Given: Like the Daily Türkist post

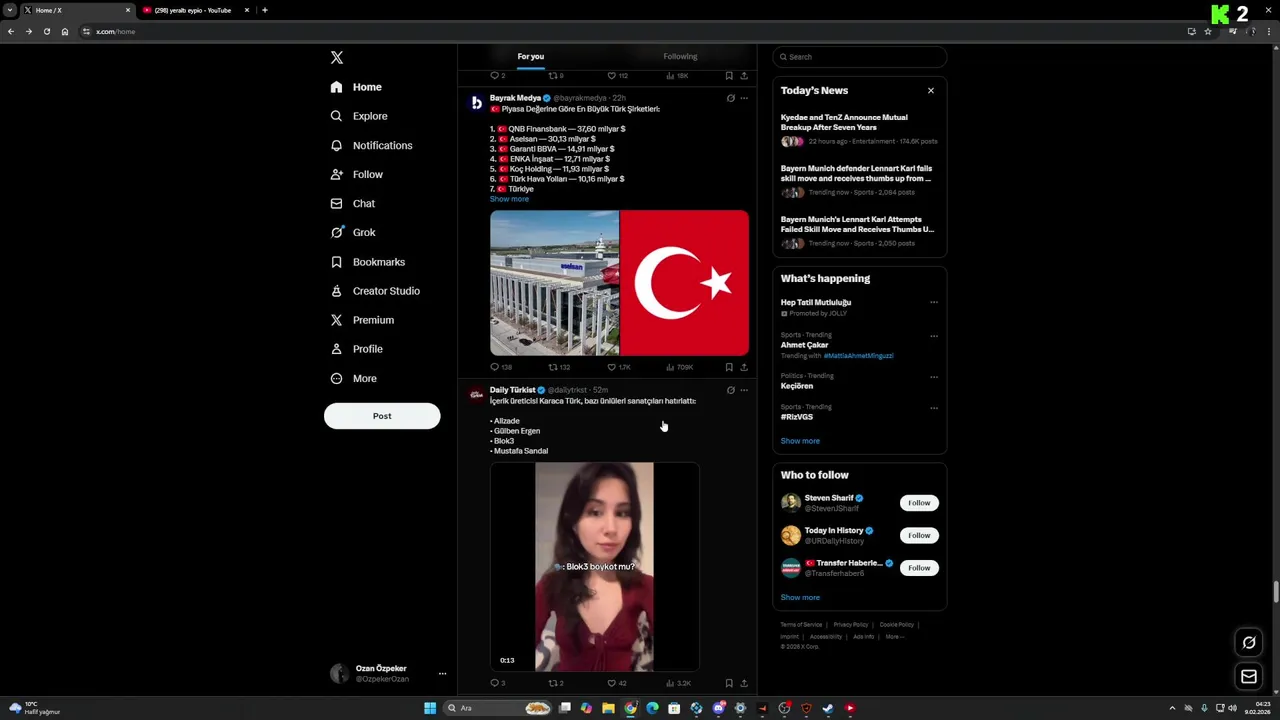Looking at the screenshot, I should pos(617,683).
